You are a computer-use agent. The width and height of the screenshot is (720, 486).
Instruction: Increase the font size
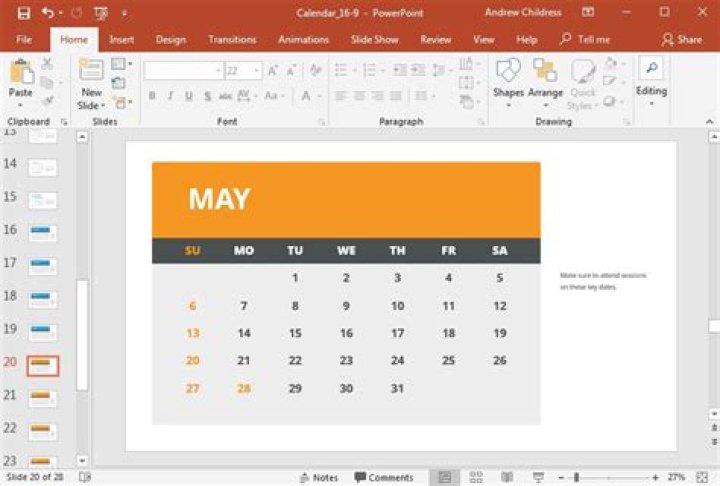pos(273,70)
